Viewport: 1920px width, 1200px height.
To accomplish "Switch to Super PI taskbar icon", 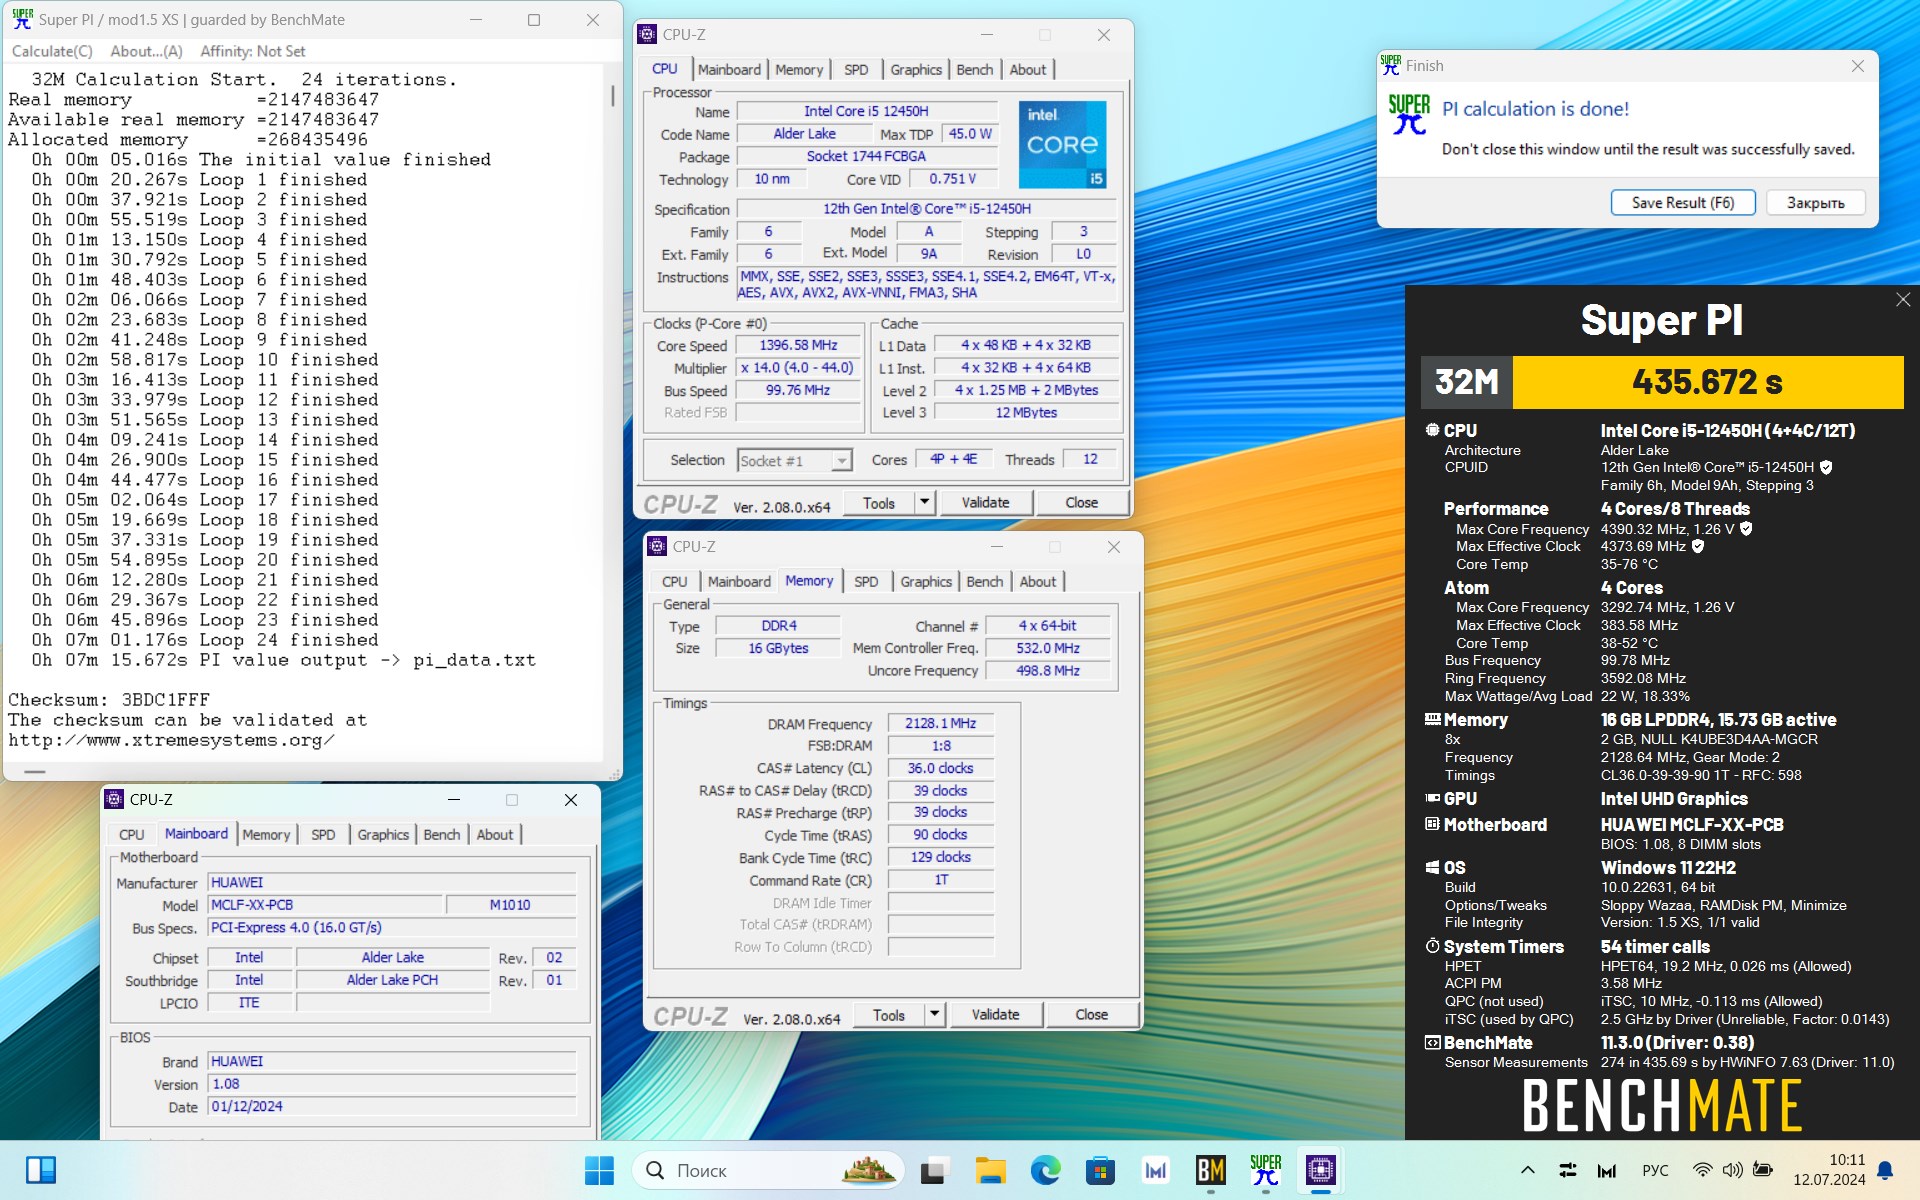I will coord(1265,1170).
